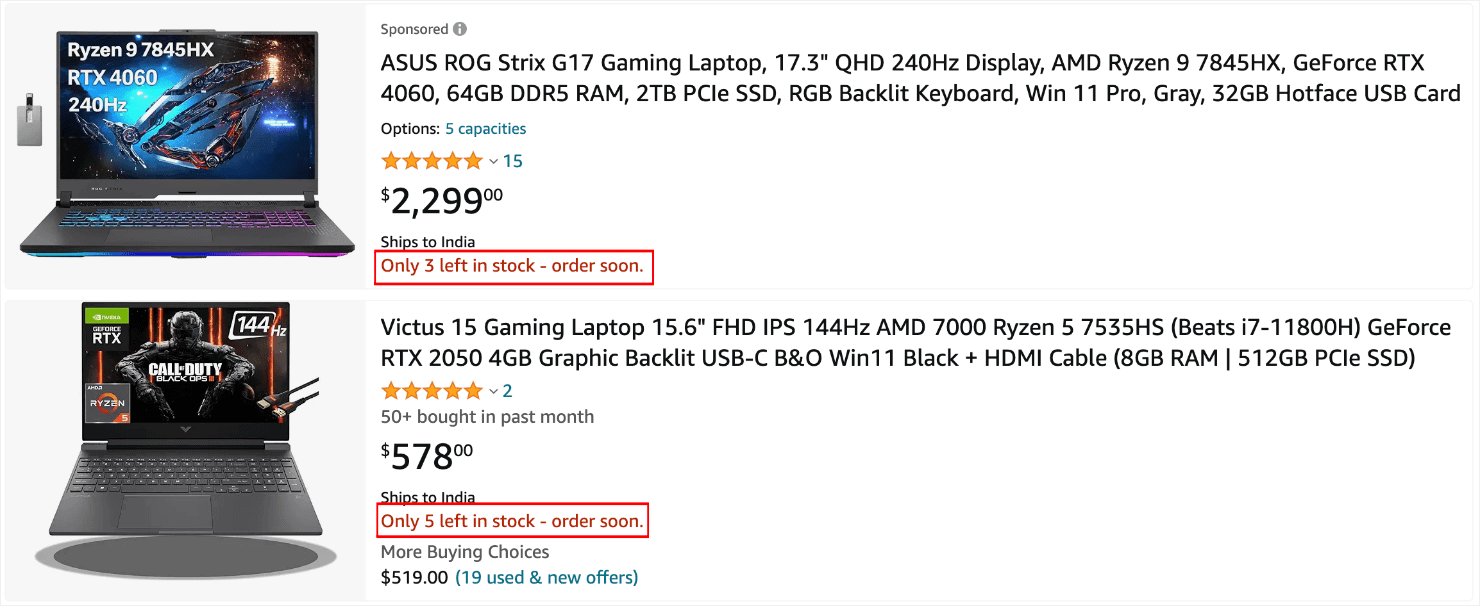Click the "5 capacities" options link
This screenshot has width=1480, height=606.
point(486,129)
